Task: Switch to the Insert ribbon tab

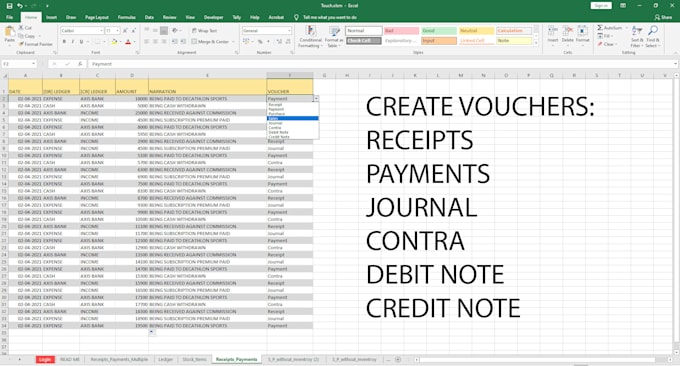Action: pos(51,17)
